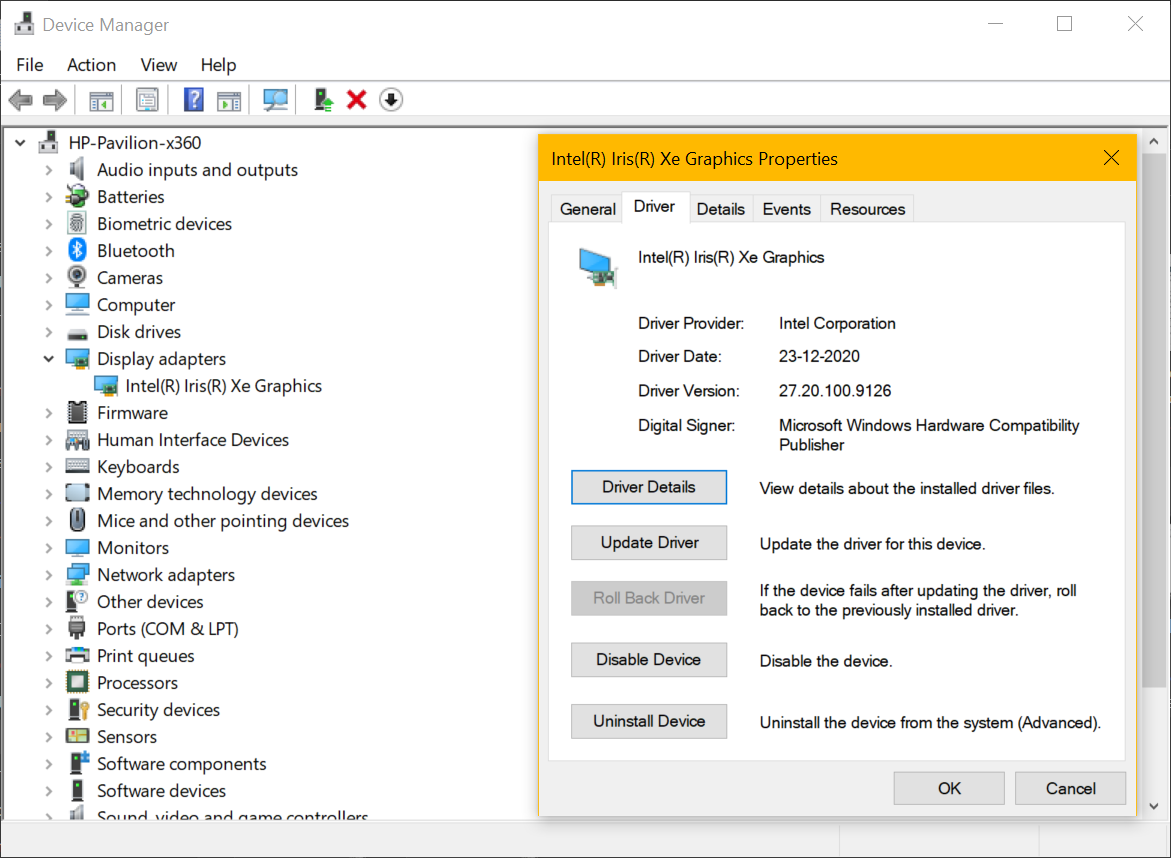This screenshot has width=1171, height=858.
Task: Collapse the Display adapters category
Action: 49,358
